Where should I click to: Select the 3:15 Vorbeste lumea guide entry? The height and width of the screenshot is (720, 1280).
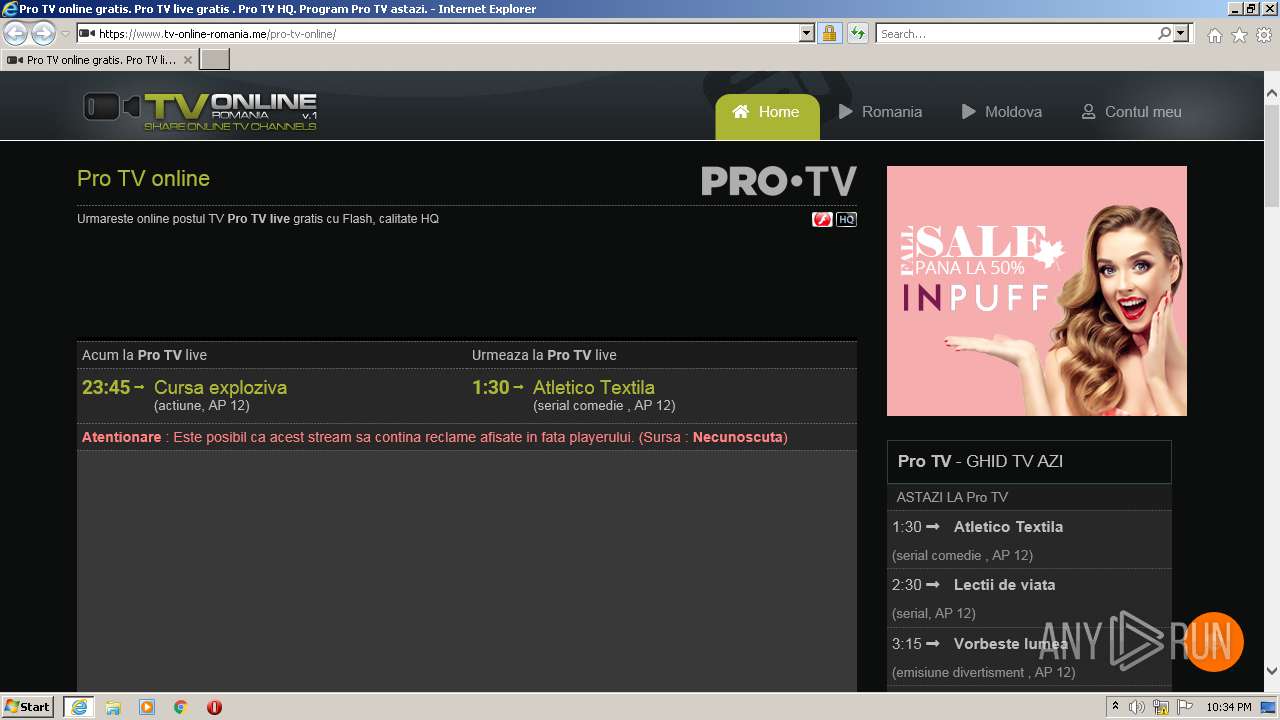1029,657
